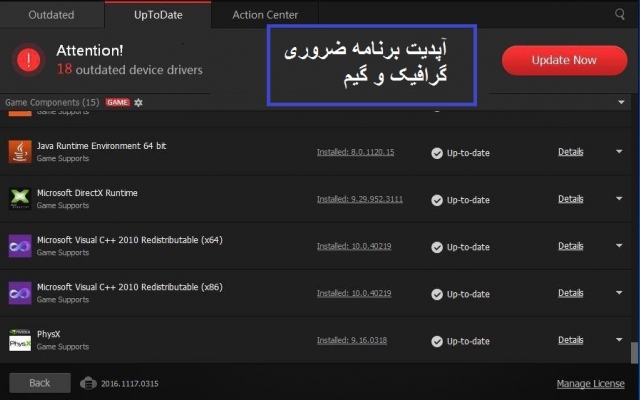This screenshot has height=400, width=640.
Task: Click the Game Components (15) header
Action: (52, 102)
